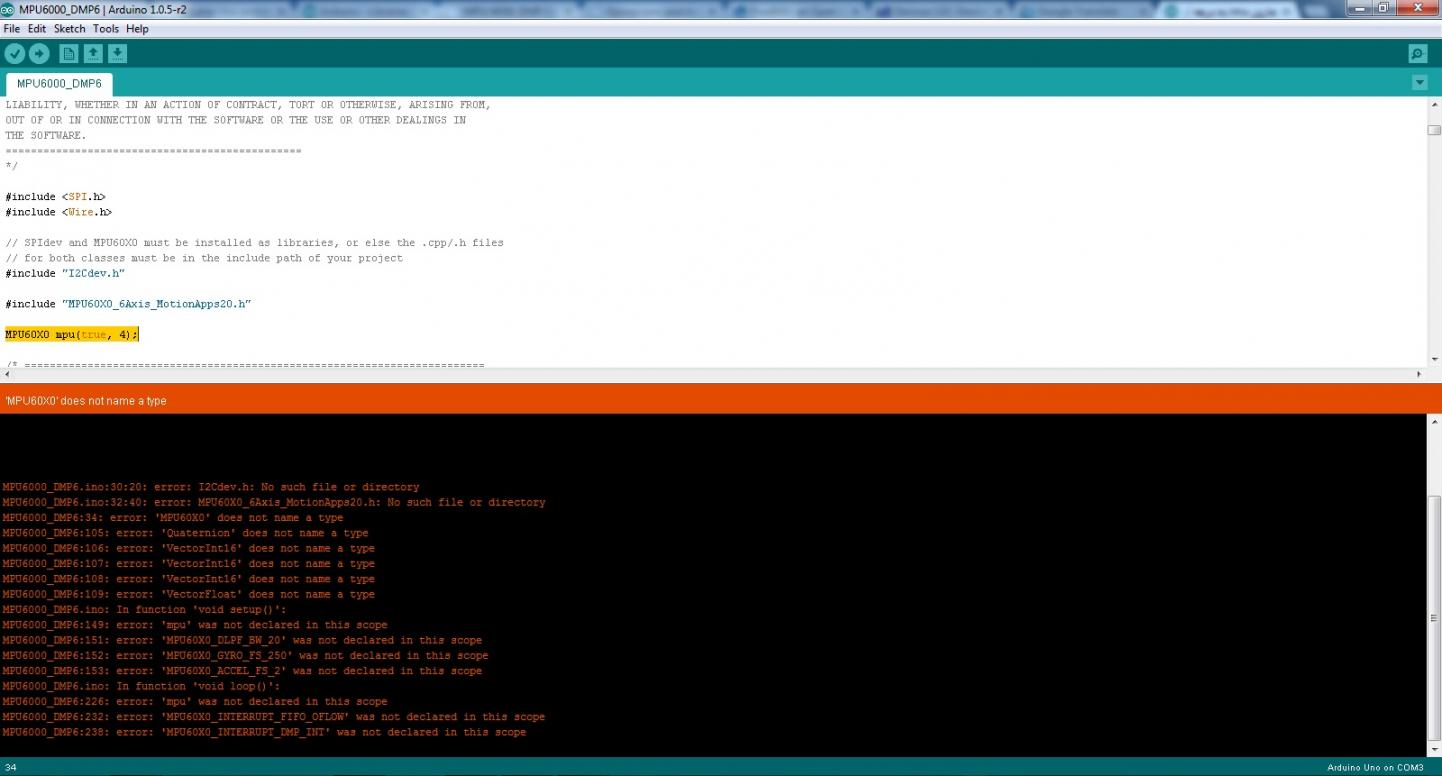The height and width of the screenshot is (776, 1442).
Task: Click the editor horizontal scrollbar left arrow
Action: pyautogui.click(x=7, y=374)
